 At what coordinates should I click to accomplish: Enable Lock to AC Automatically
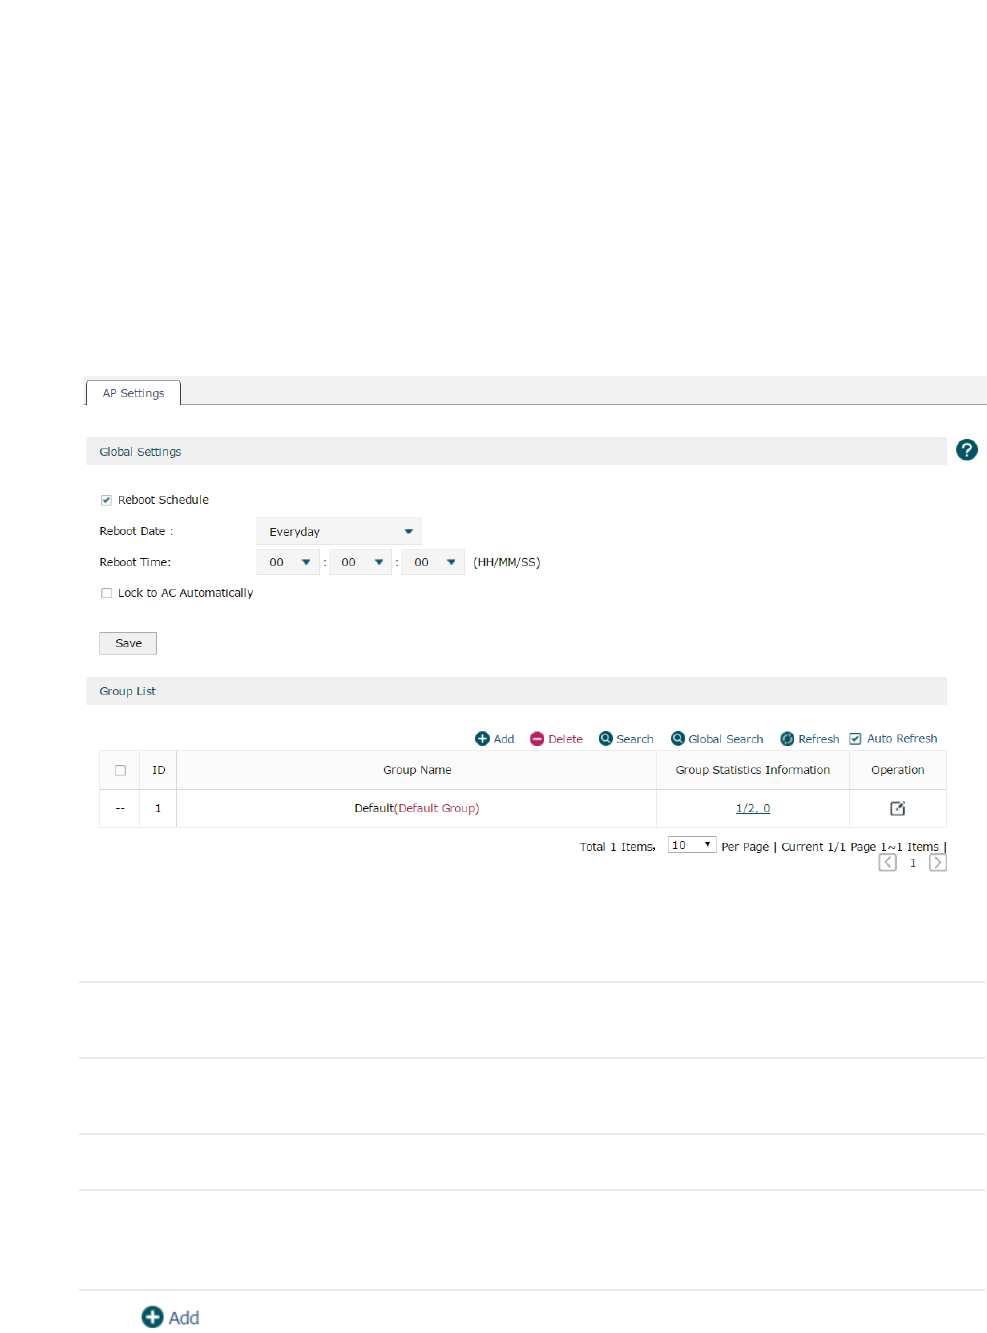pos(106,593)
